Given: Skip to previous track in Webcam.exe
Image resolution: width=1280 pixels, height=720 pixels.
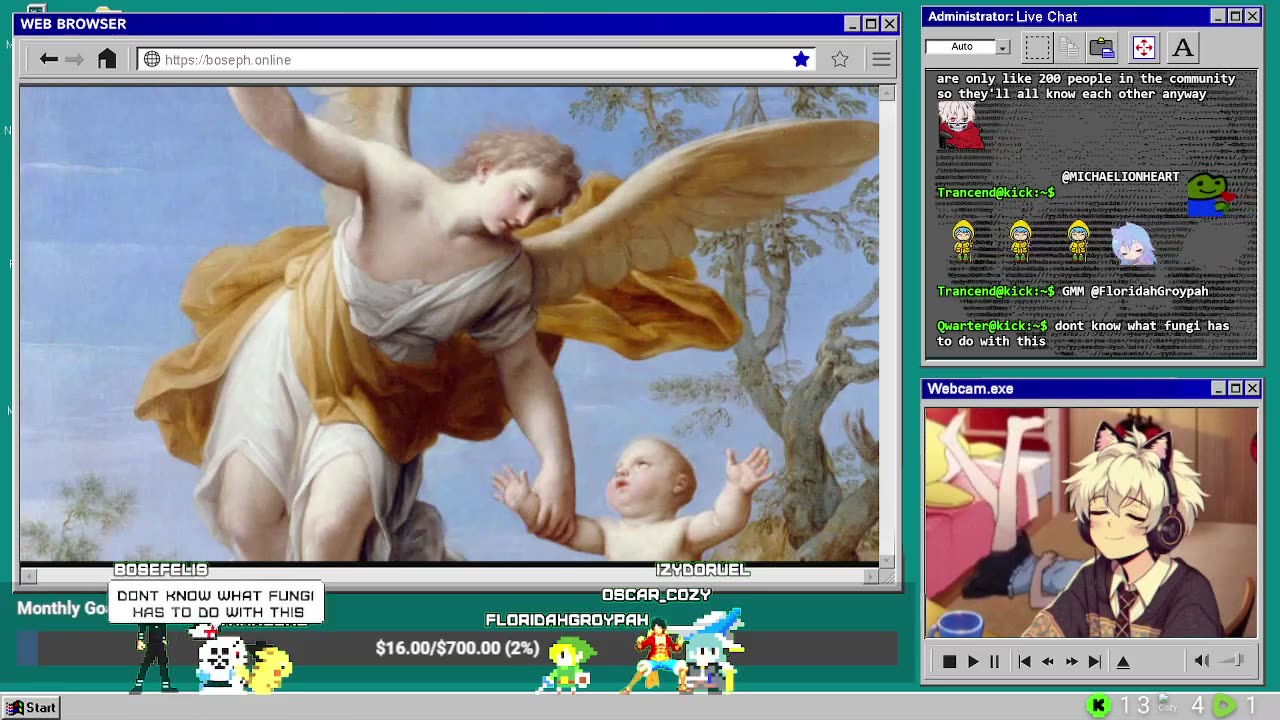Looking at the screenshot, I should (x=1024, y=661).
